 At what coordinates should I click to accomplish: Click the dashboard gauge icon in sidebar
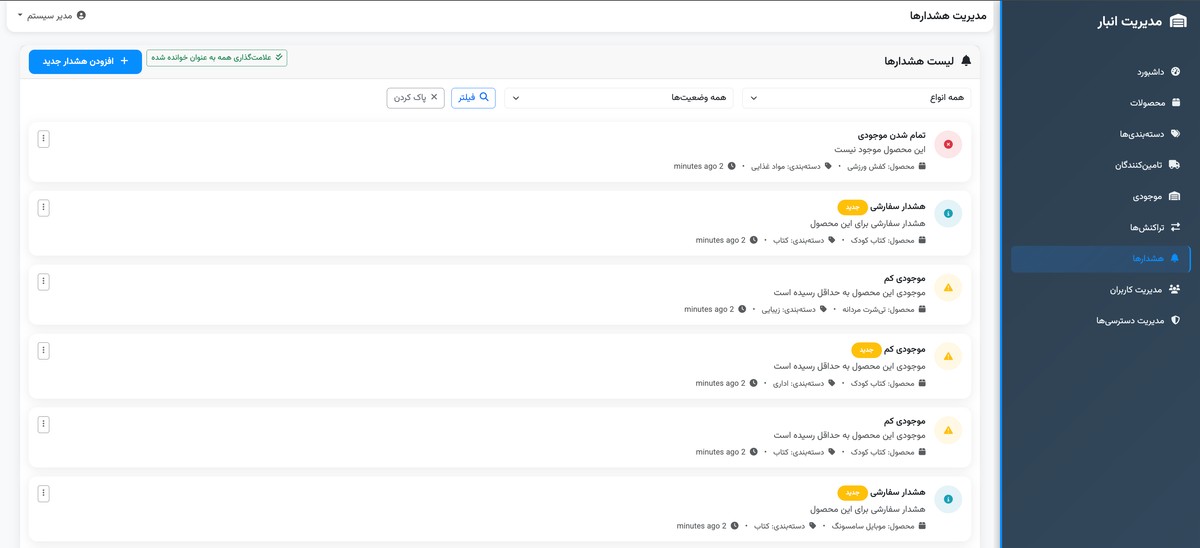point(1175,71)
